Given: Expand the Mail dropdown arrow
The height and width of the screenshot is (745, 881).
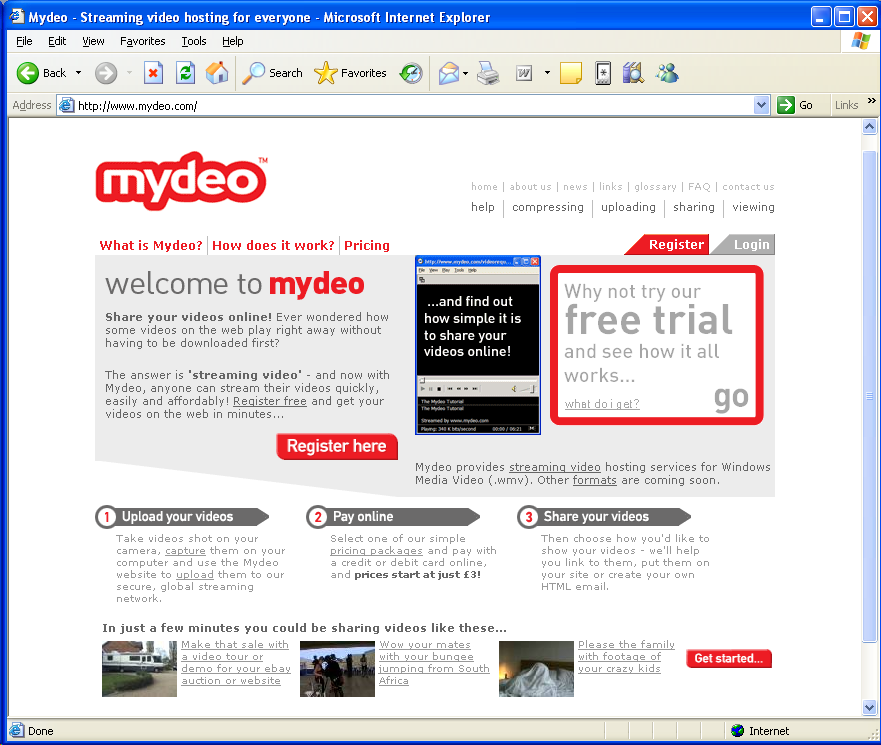Looking at the screenshot, I should 465,73.
